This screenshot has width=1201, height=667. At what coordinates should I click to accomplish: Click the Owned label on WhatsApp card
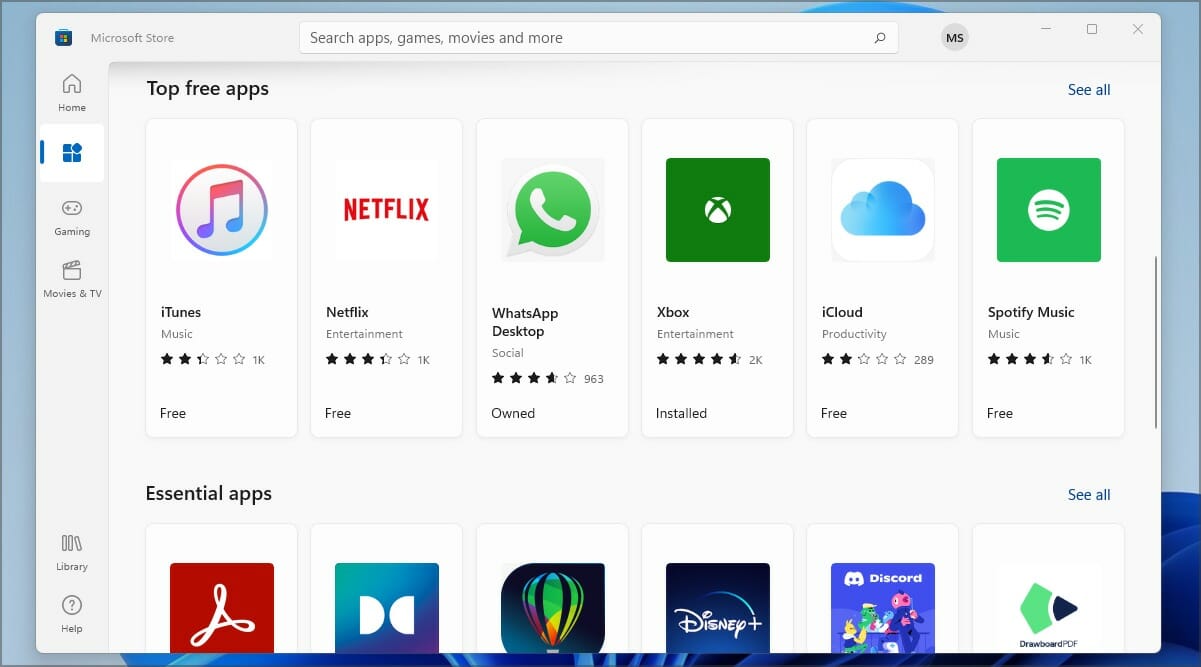pyautogui.click(x=513, y=413)
